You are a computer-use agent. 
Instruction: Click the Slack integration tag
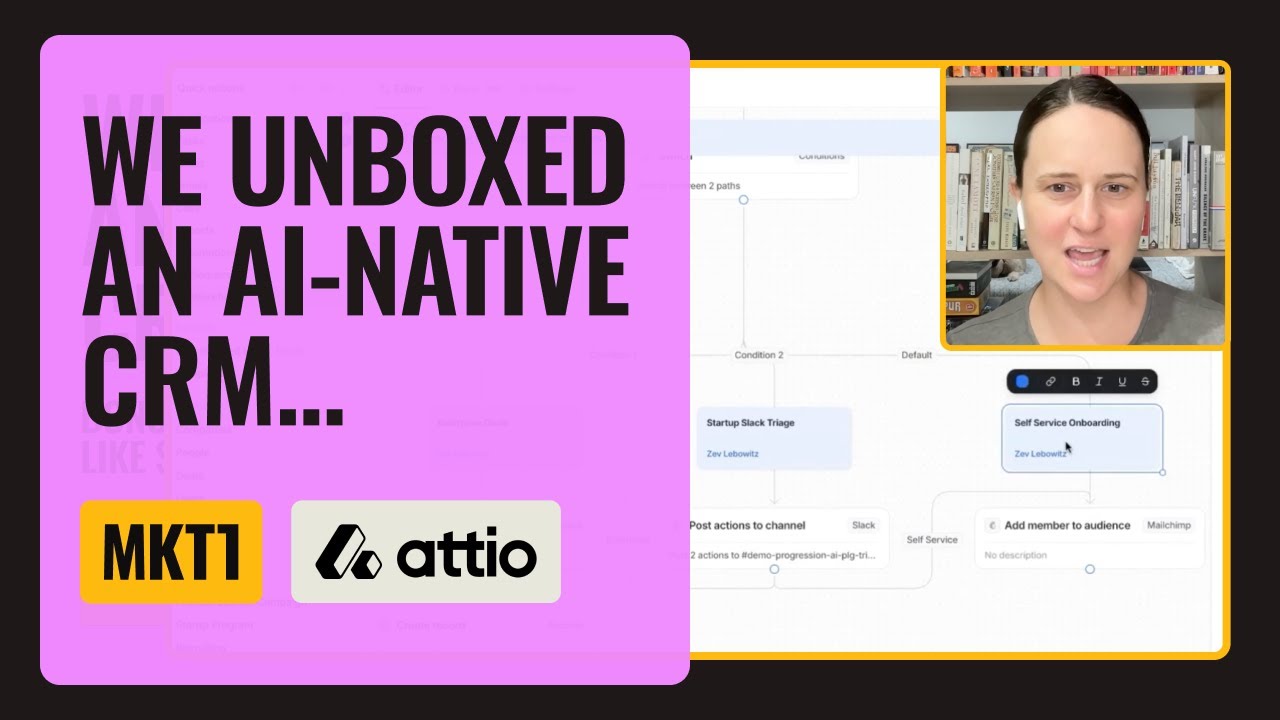coord(863,525)
